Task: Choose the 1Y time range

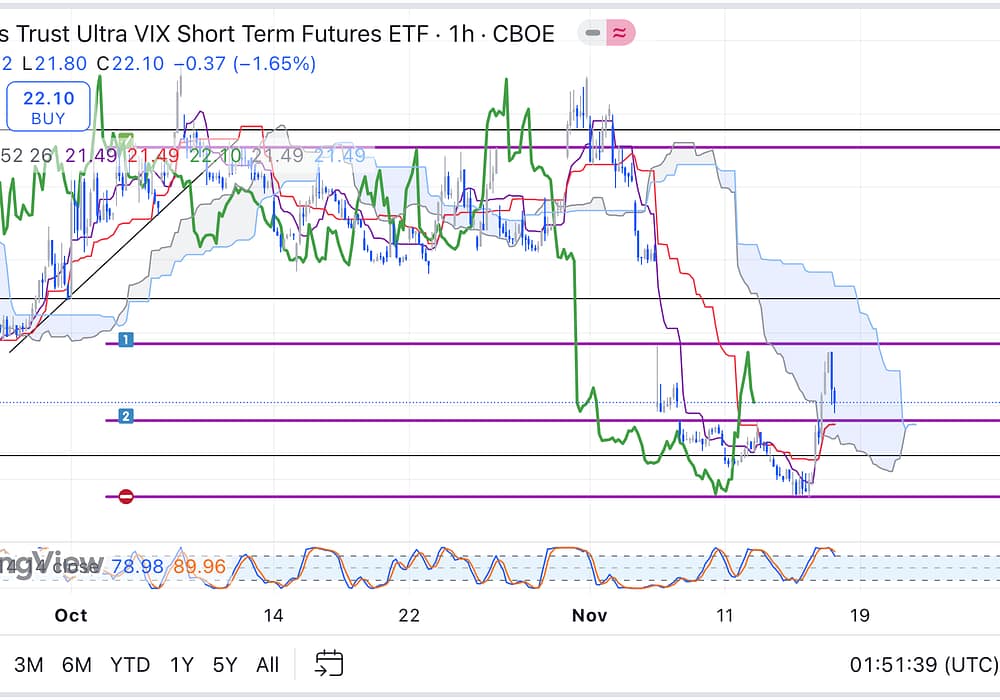Action: pos(181,664)
